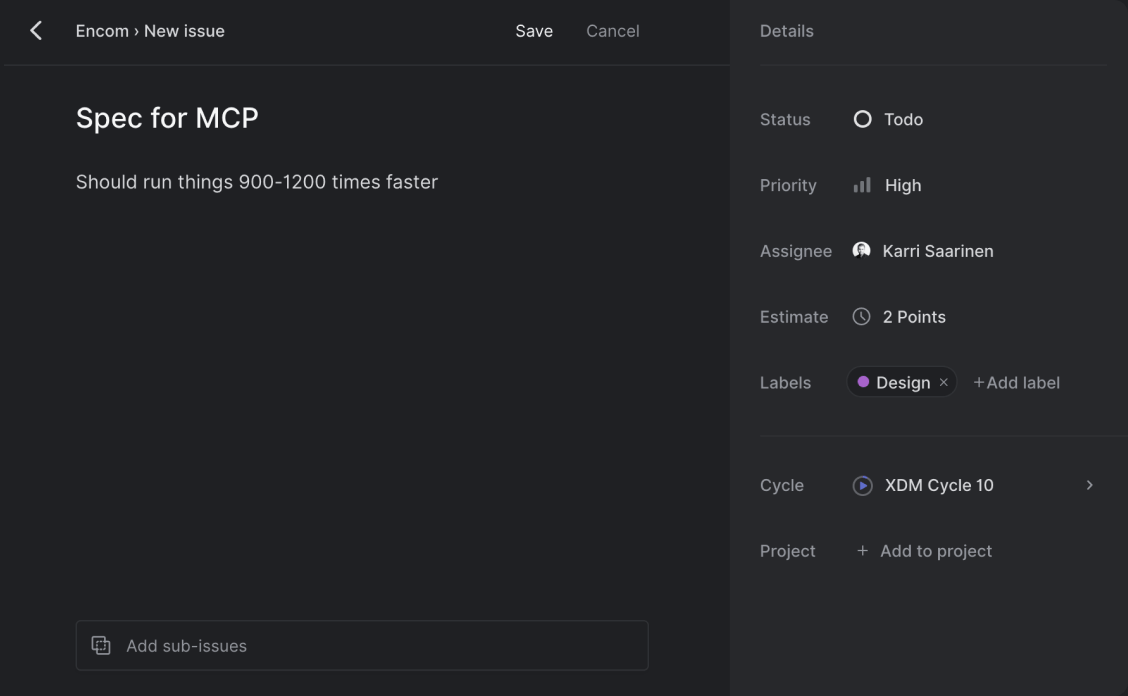Change assignee from Karri Saarinen
The width and height of the screenshot is (1128, 696).
click(x=937, y=251)
